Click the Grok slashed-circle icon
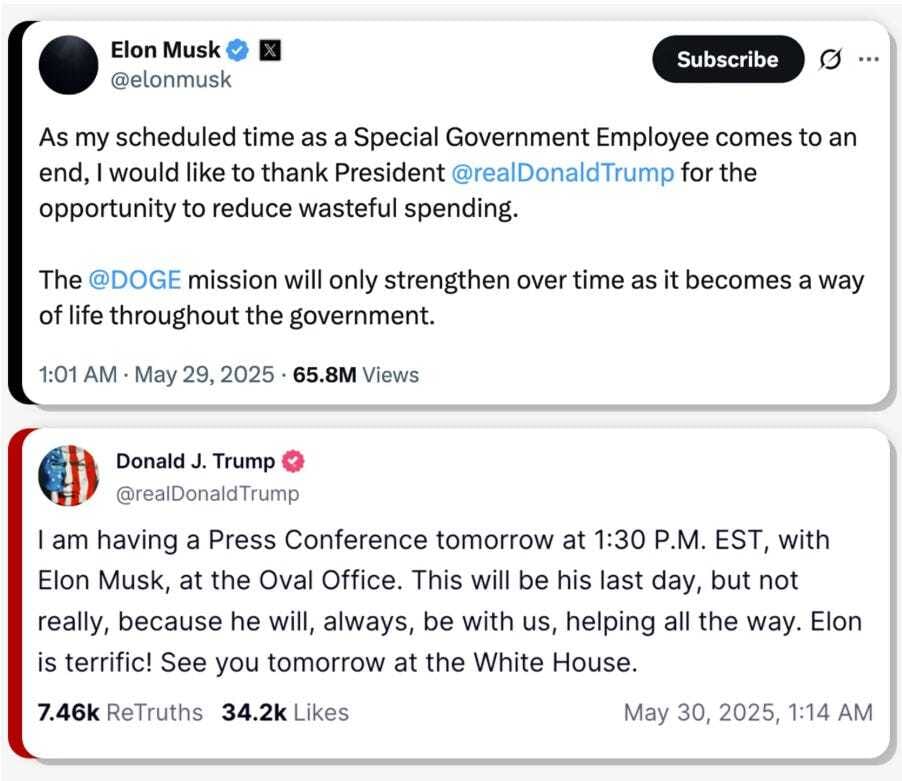The width and height of the screenshot is (902, 781). coord(829,60)
